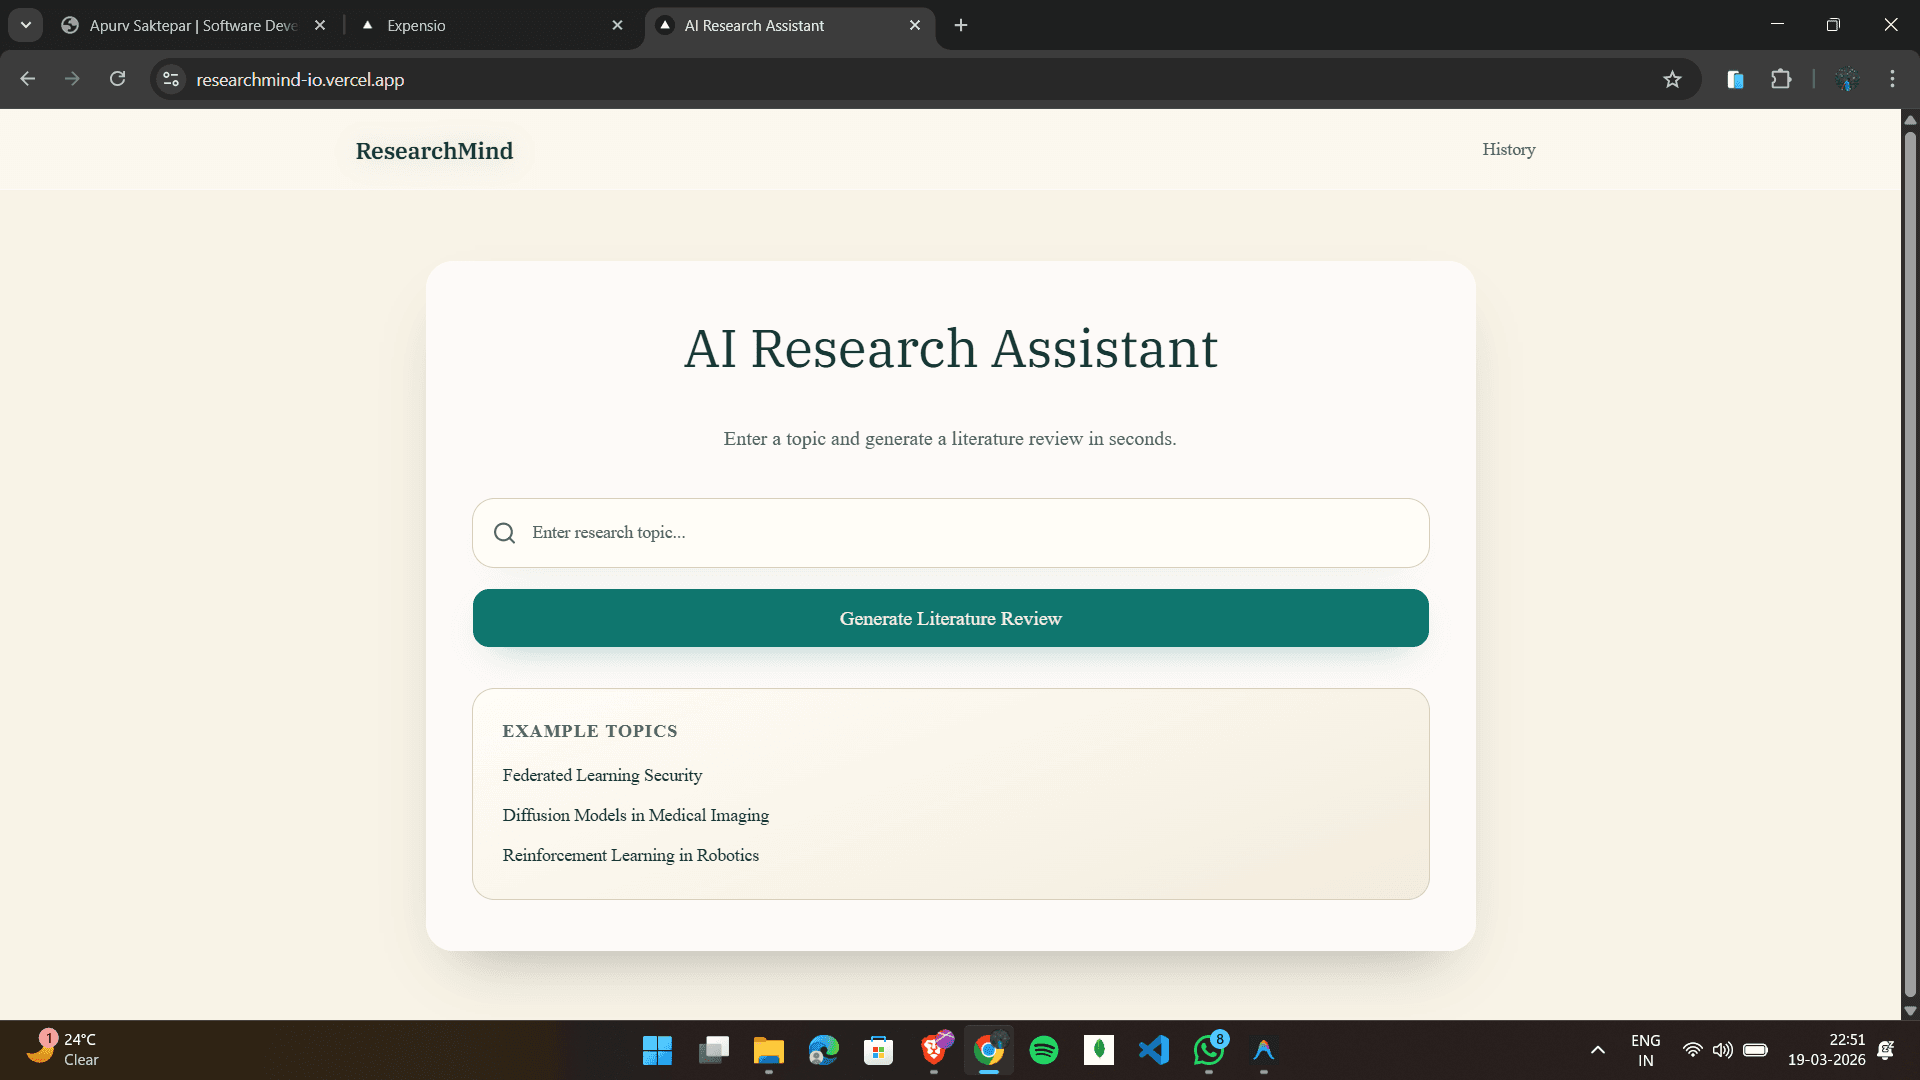Click the AI Research Assistant page heading
Image resolution: width=1920 pixels, height=1080 pixels.
click(x=950, y=349)
